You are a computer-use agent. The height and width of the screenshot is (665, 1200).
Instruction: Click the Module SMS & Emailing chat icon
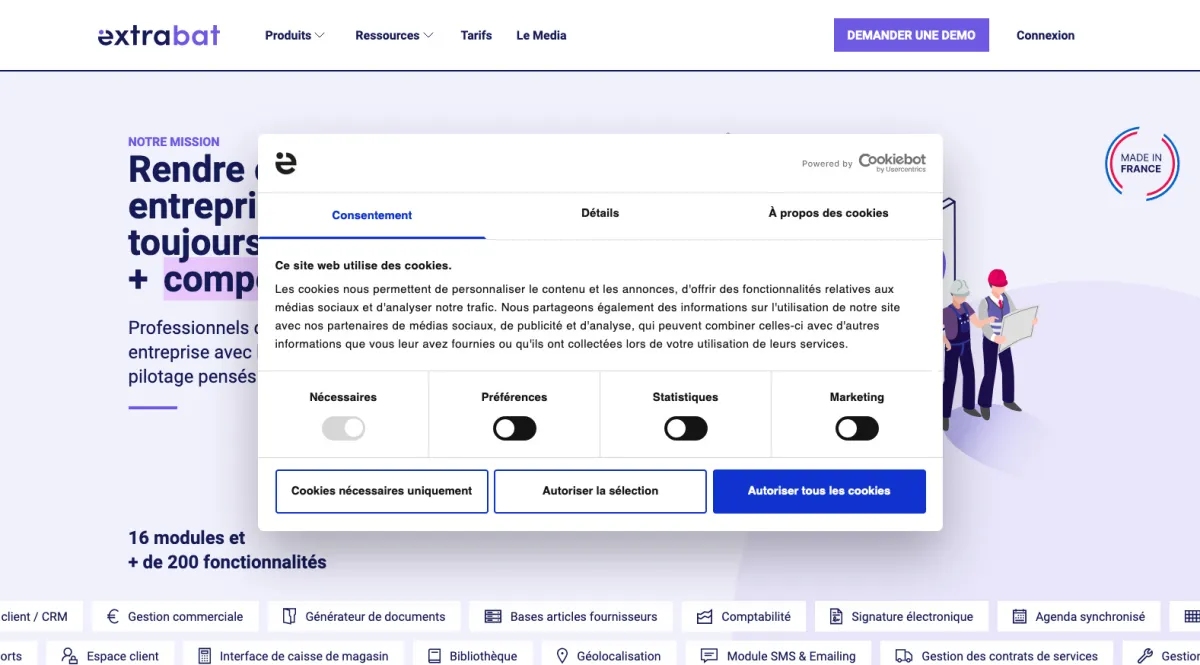tap(710, 656)
